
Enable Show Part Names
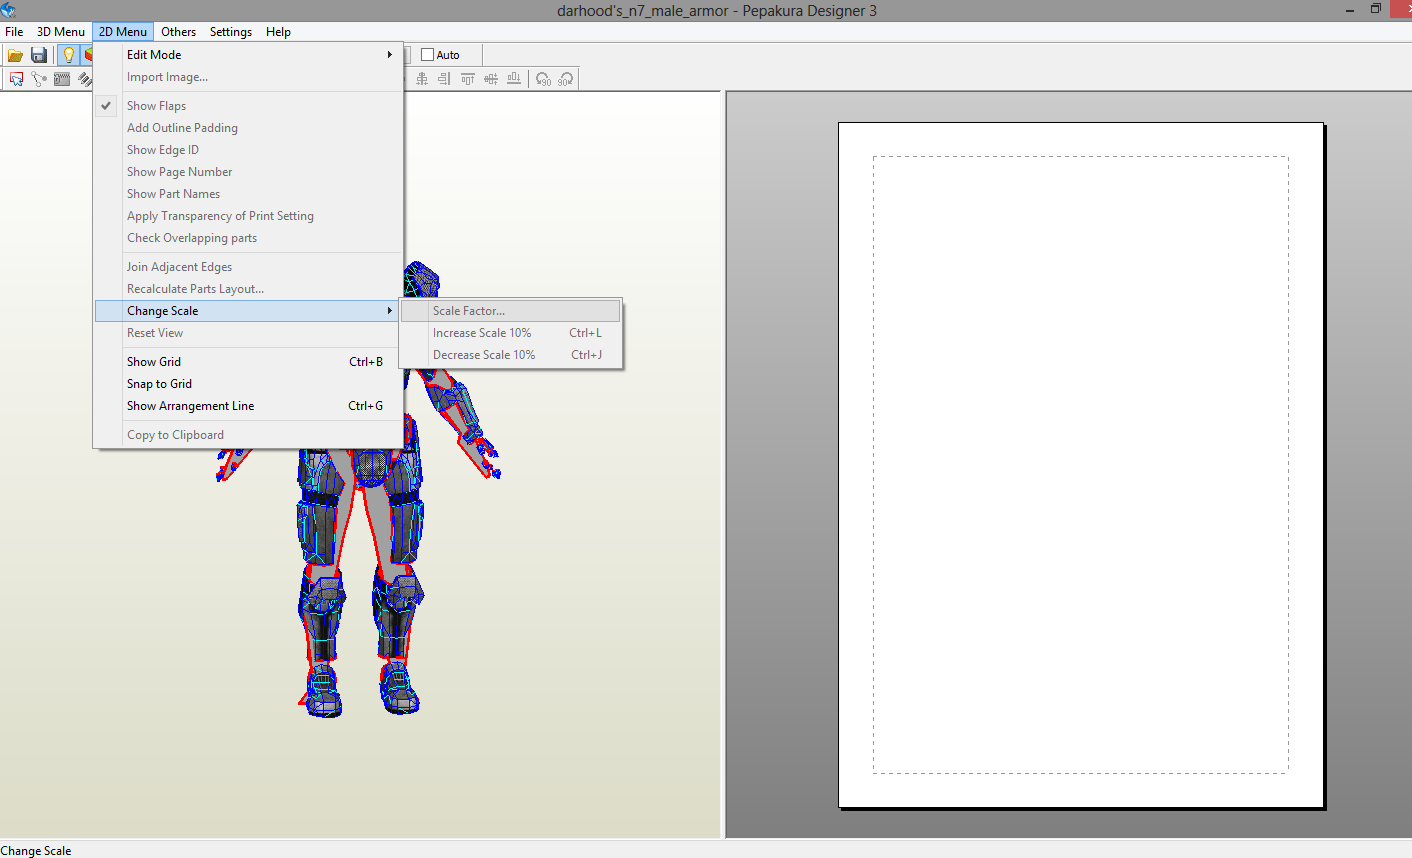point(248,194)
